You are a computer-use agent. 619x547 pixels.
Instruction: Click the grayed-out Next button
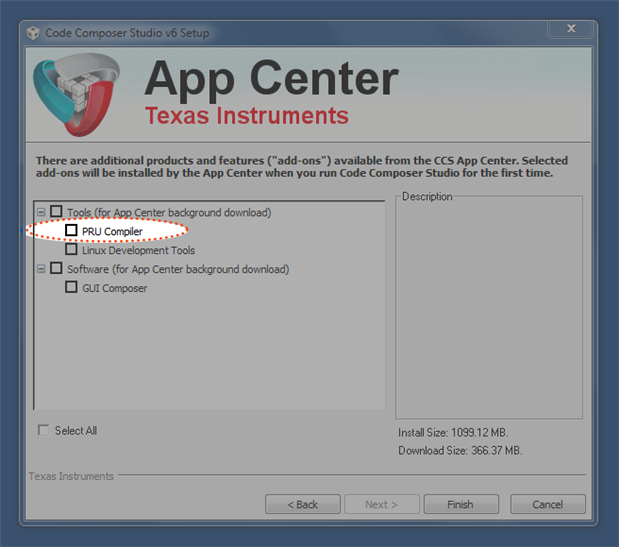point(382,504)
